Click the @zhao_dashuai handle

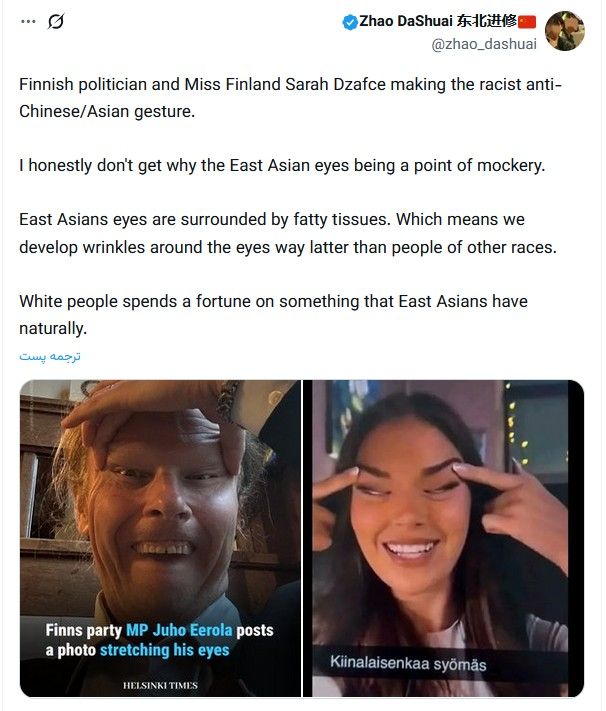484,44
